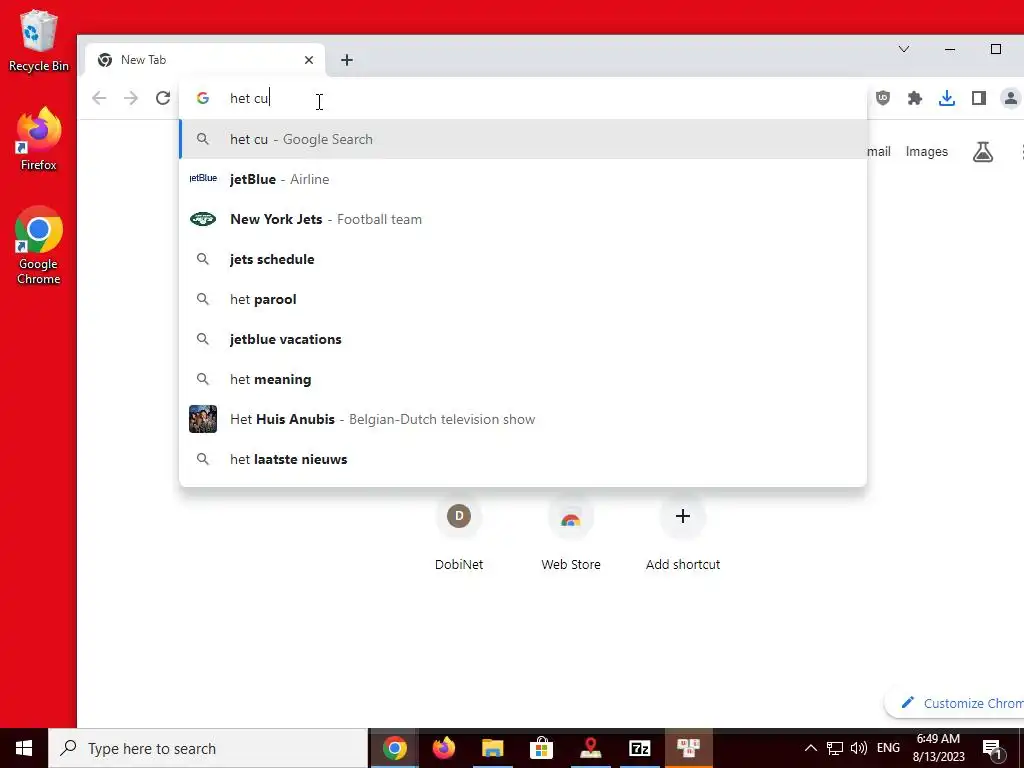
Task: Click Firefox icon in taskbar
Action: [x=443, y=748]
